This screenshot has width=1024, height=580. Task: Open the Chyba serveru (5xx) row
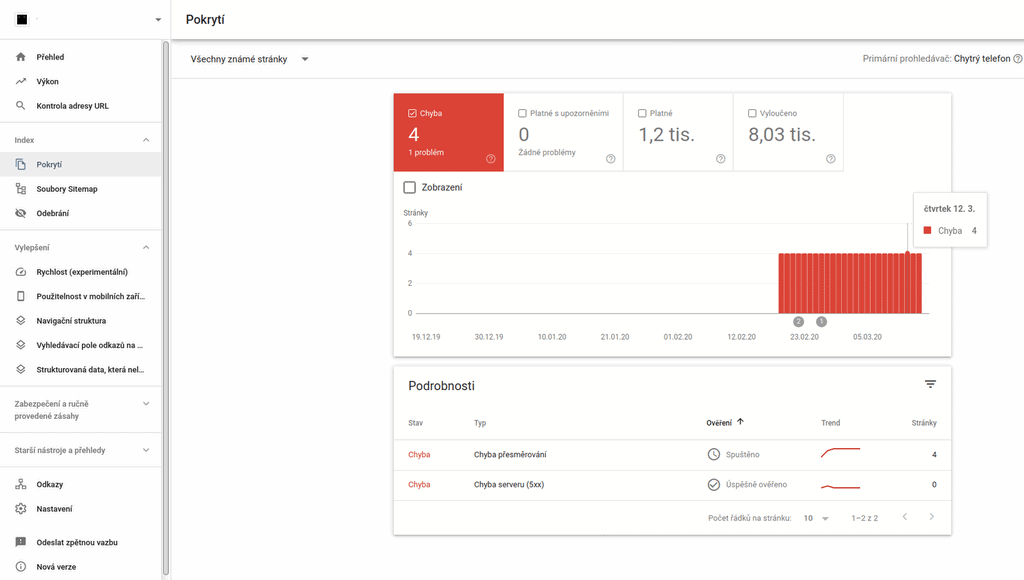[x=672, y=485]
